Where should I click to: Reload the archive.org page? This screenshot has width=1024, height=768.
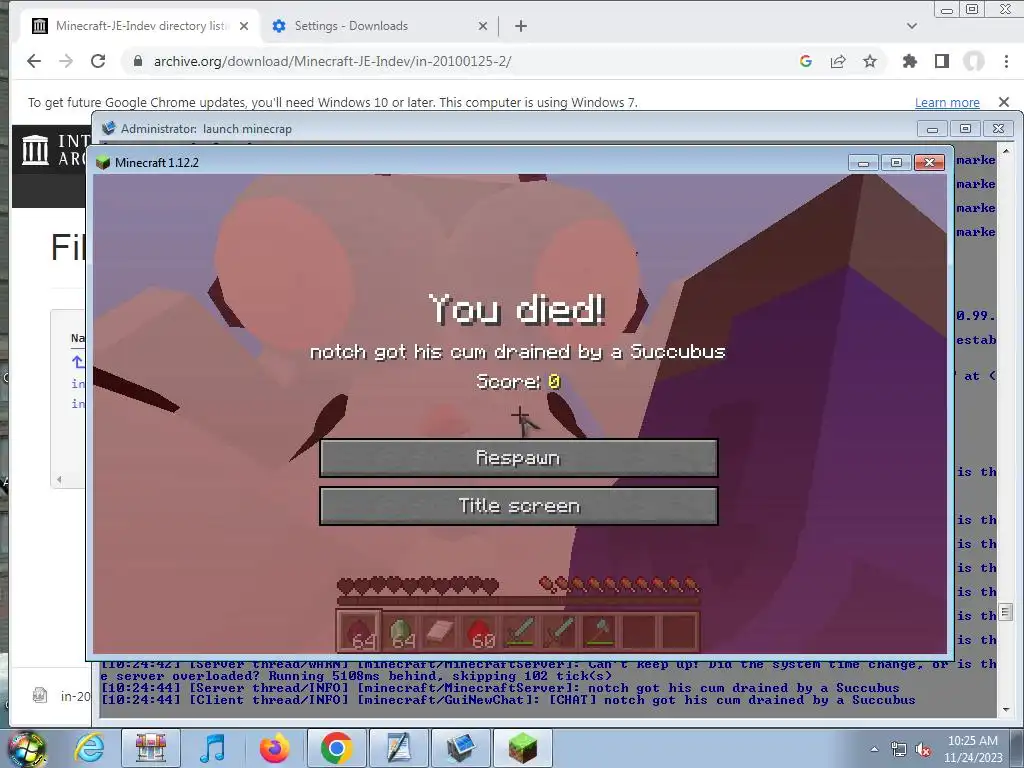click(x=98, y=61)
